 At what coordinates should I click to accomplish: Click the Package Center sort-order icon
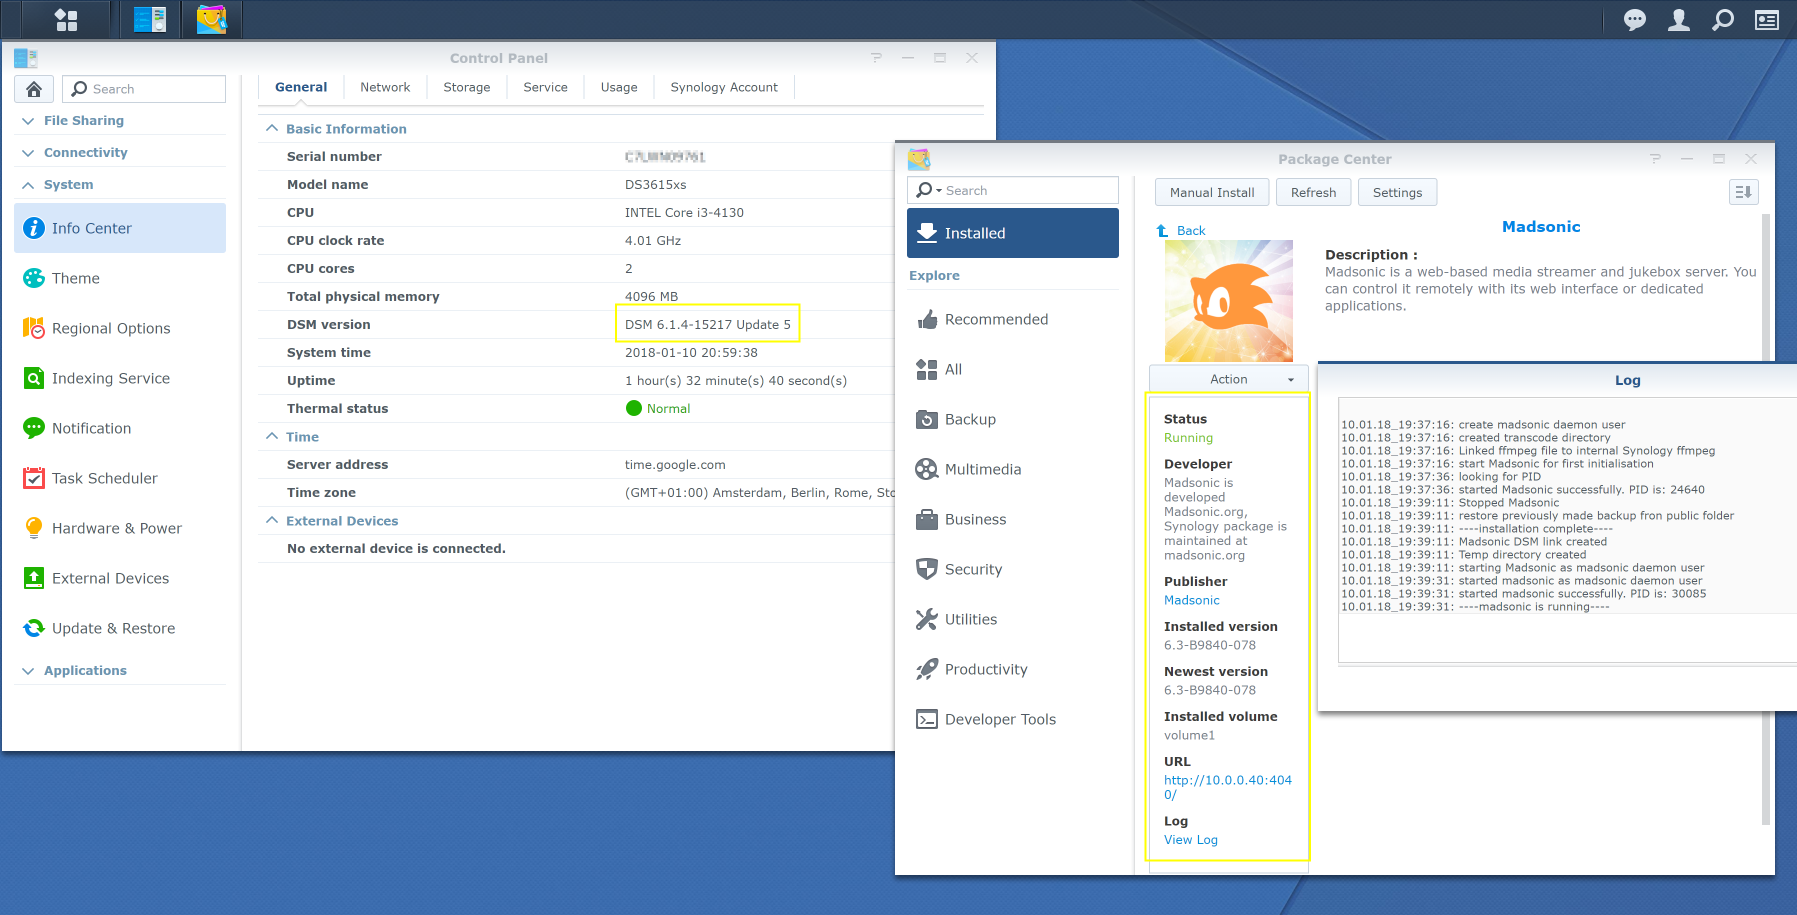point(1743,192)
